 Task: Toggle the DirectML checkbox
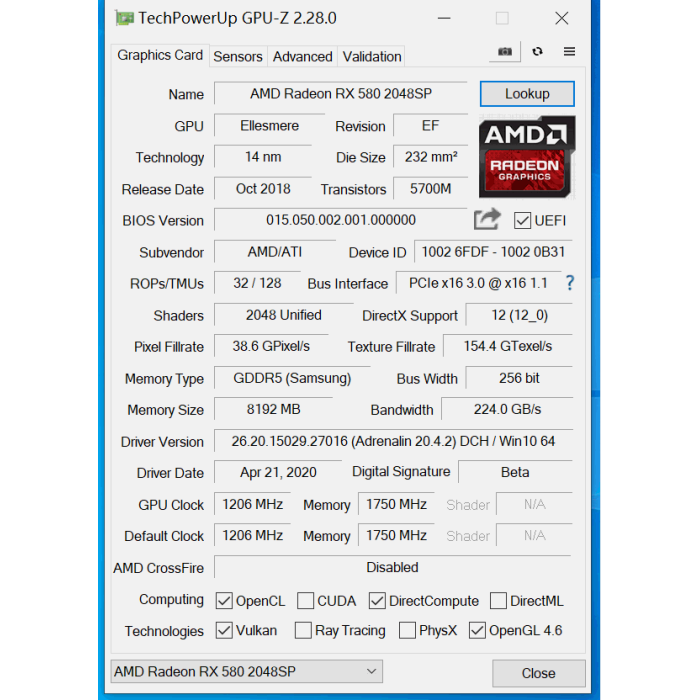[x=498, y=601]
